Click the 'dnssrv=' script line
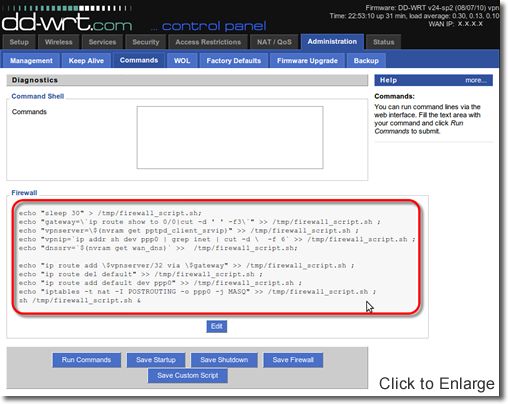 (158, 248)
